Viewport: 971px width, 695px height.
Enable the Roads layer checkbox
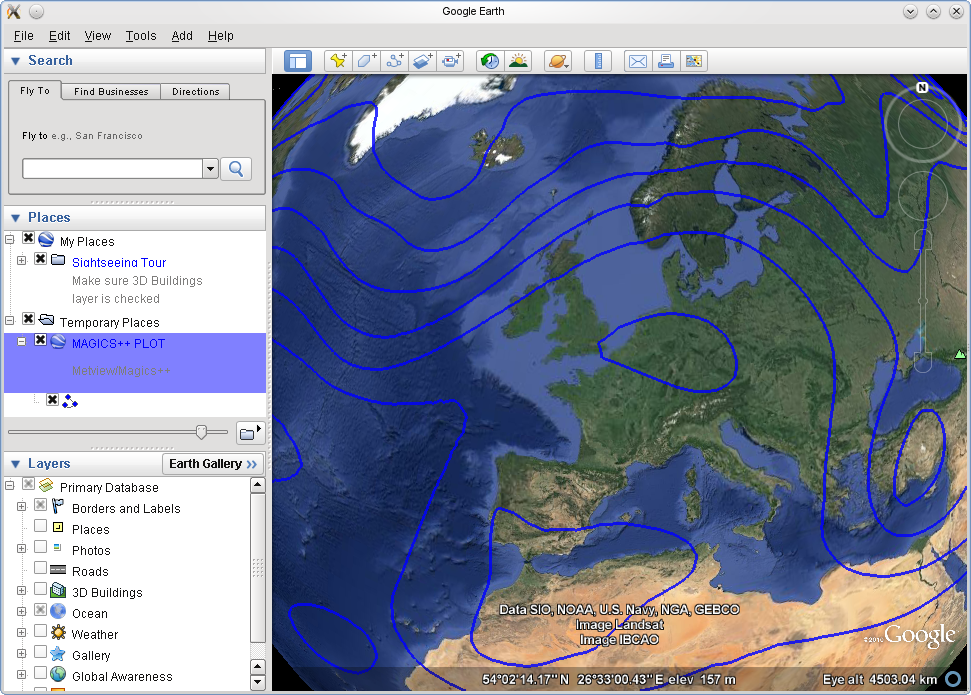[x=40, y=568]
